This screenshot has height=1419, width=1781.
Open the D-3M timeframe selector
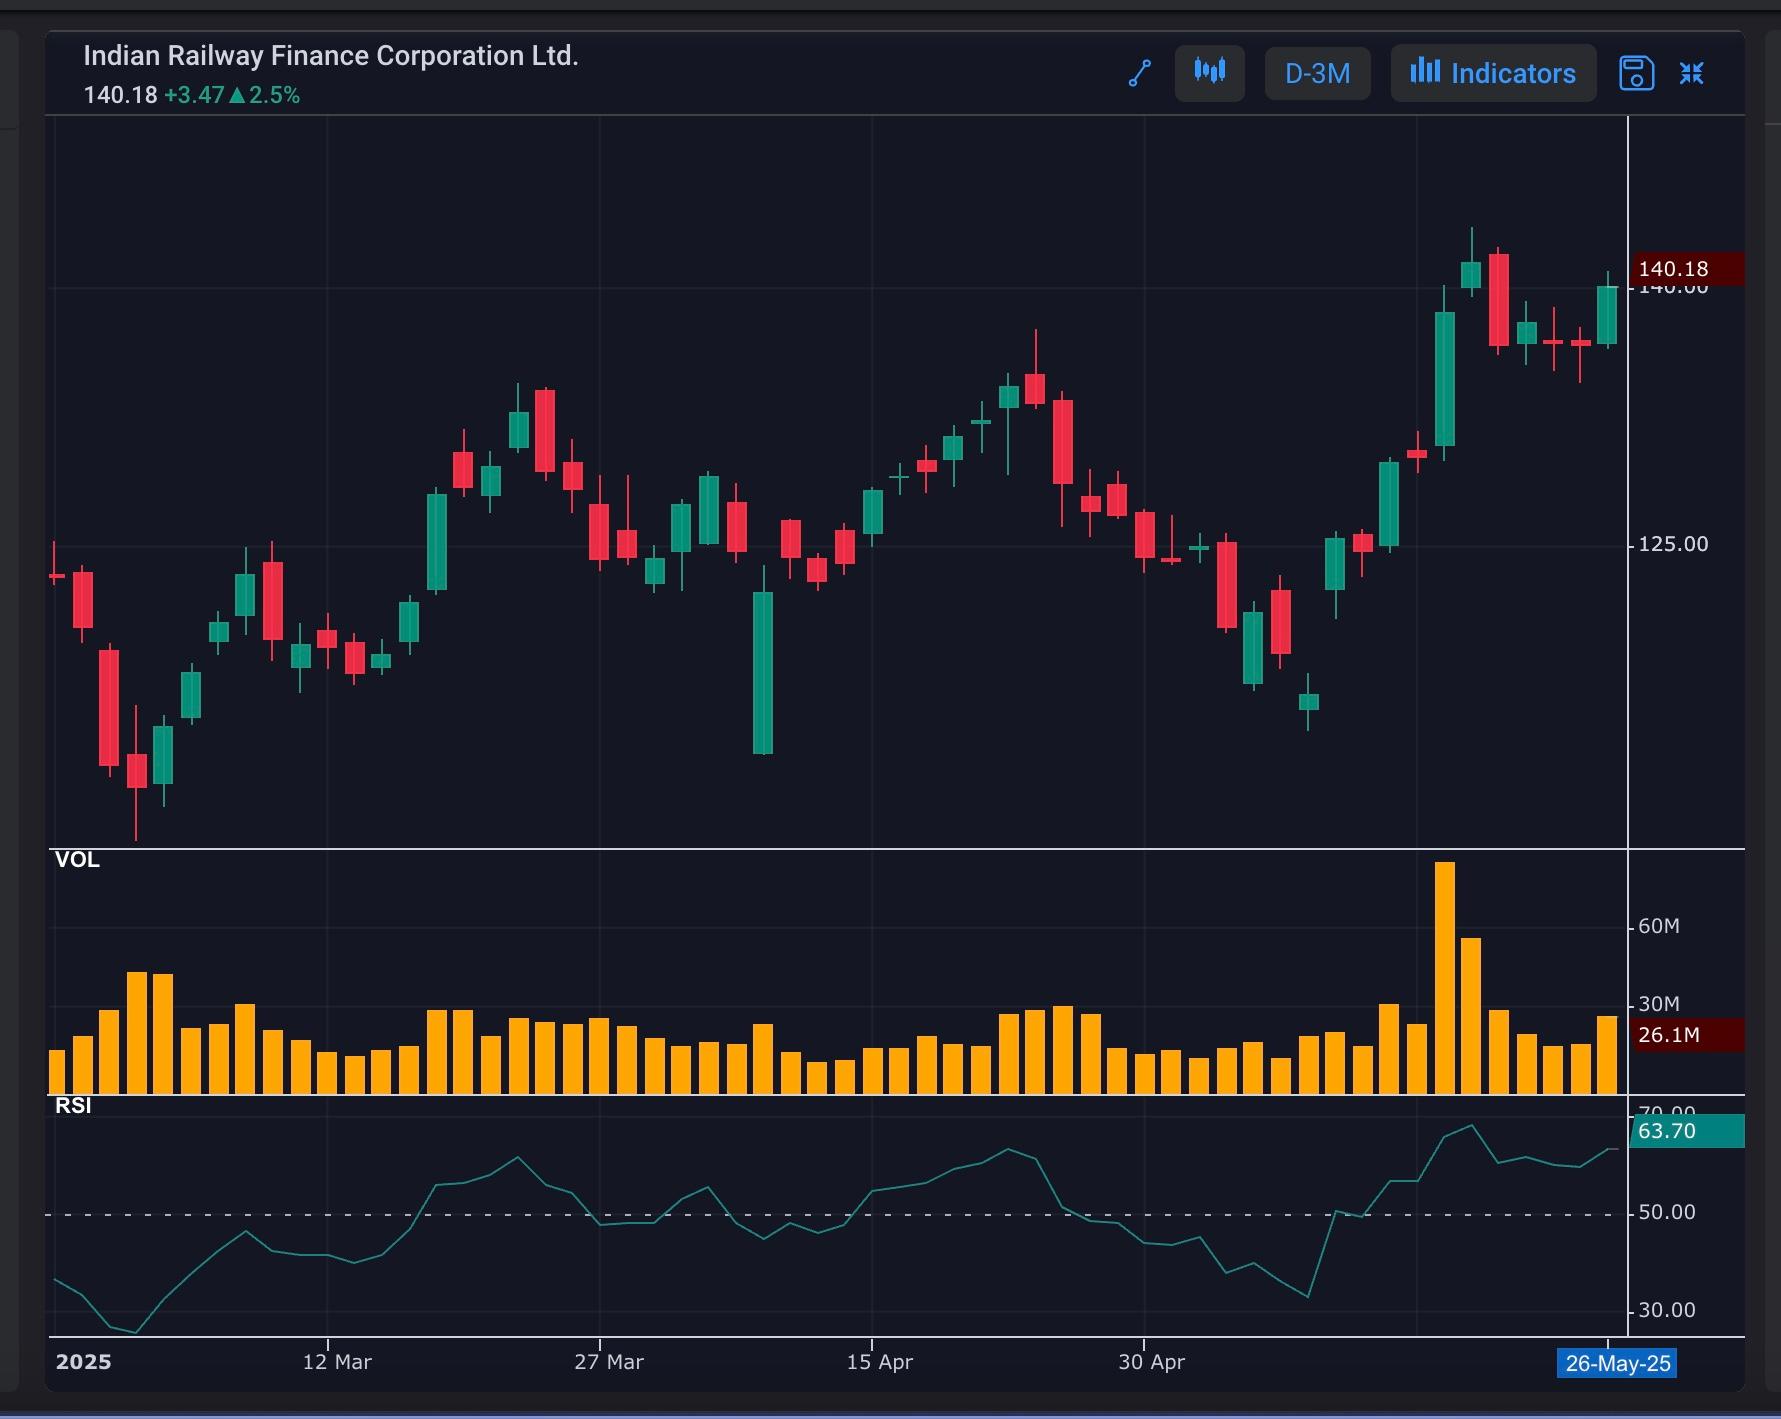(1317, 73)
